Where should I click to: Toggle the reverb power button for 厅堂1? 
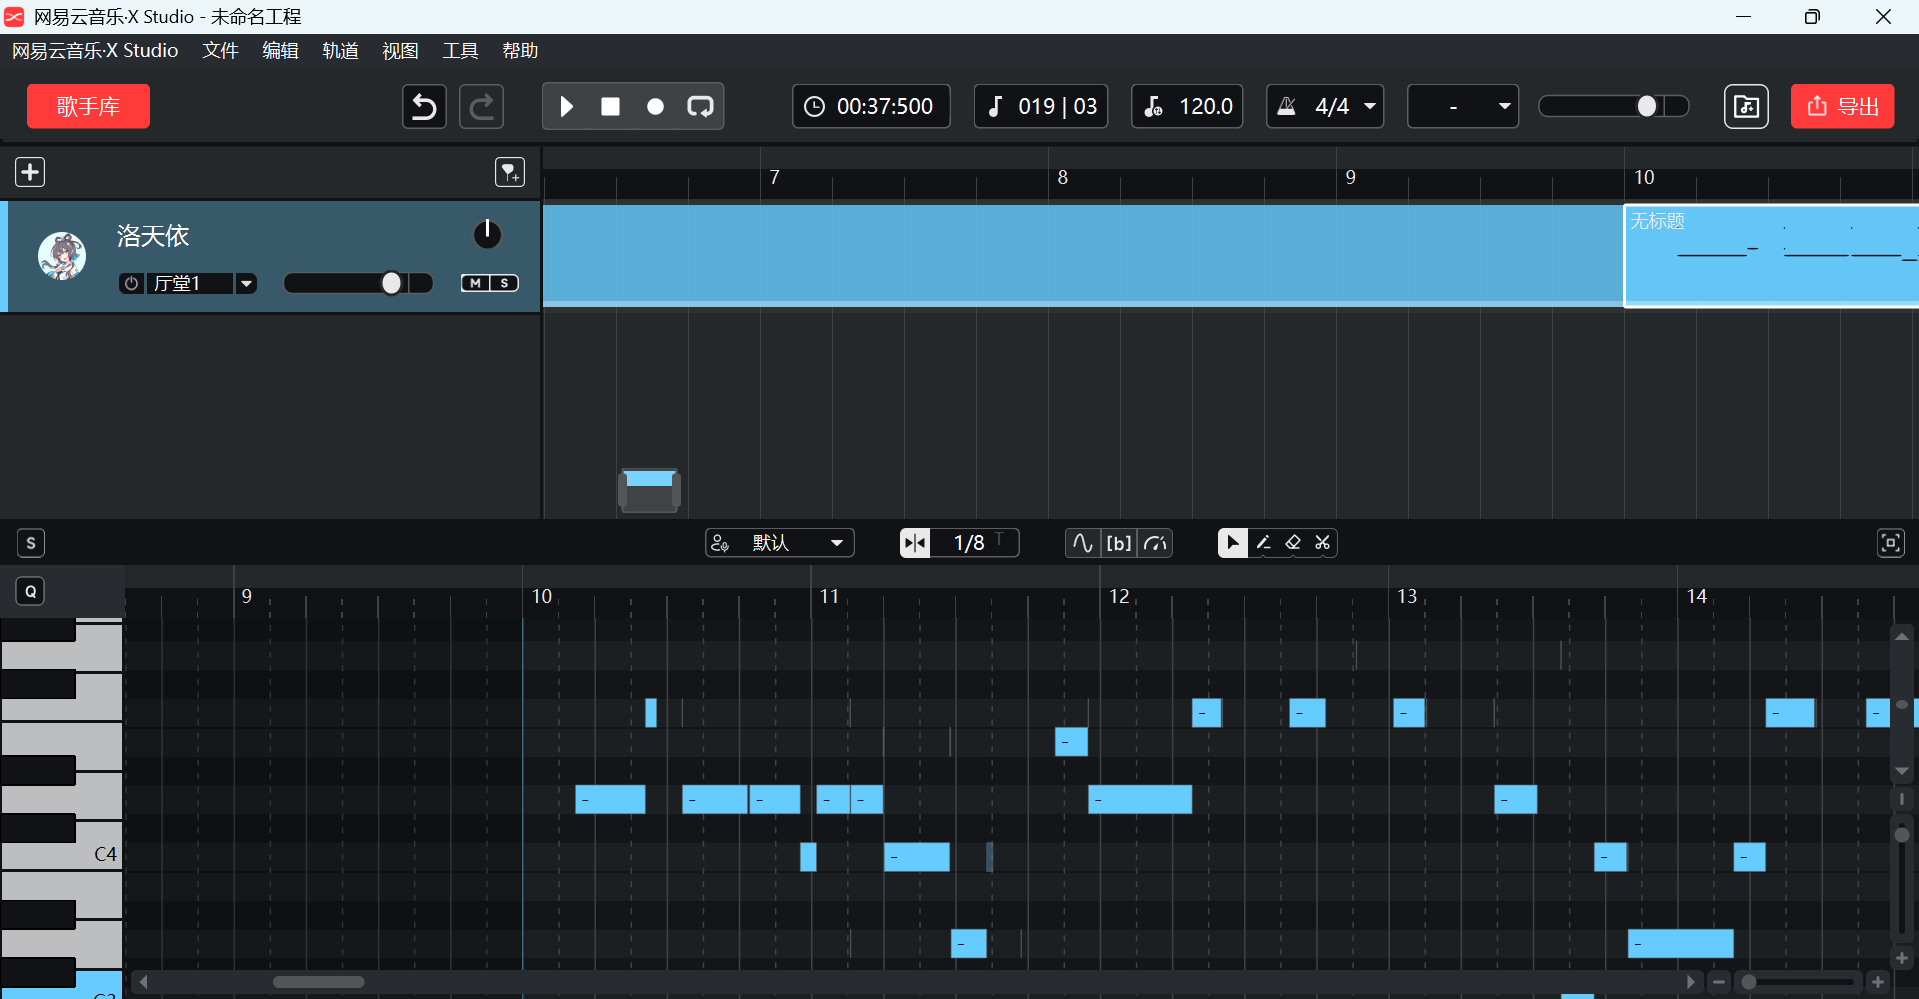point(131,283)
